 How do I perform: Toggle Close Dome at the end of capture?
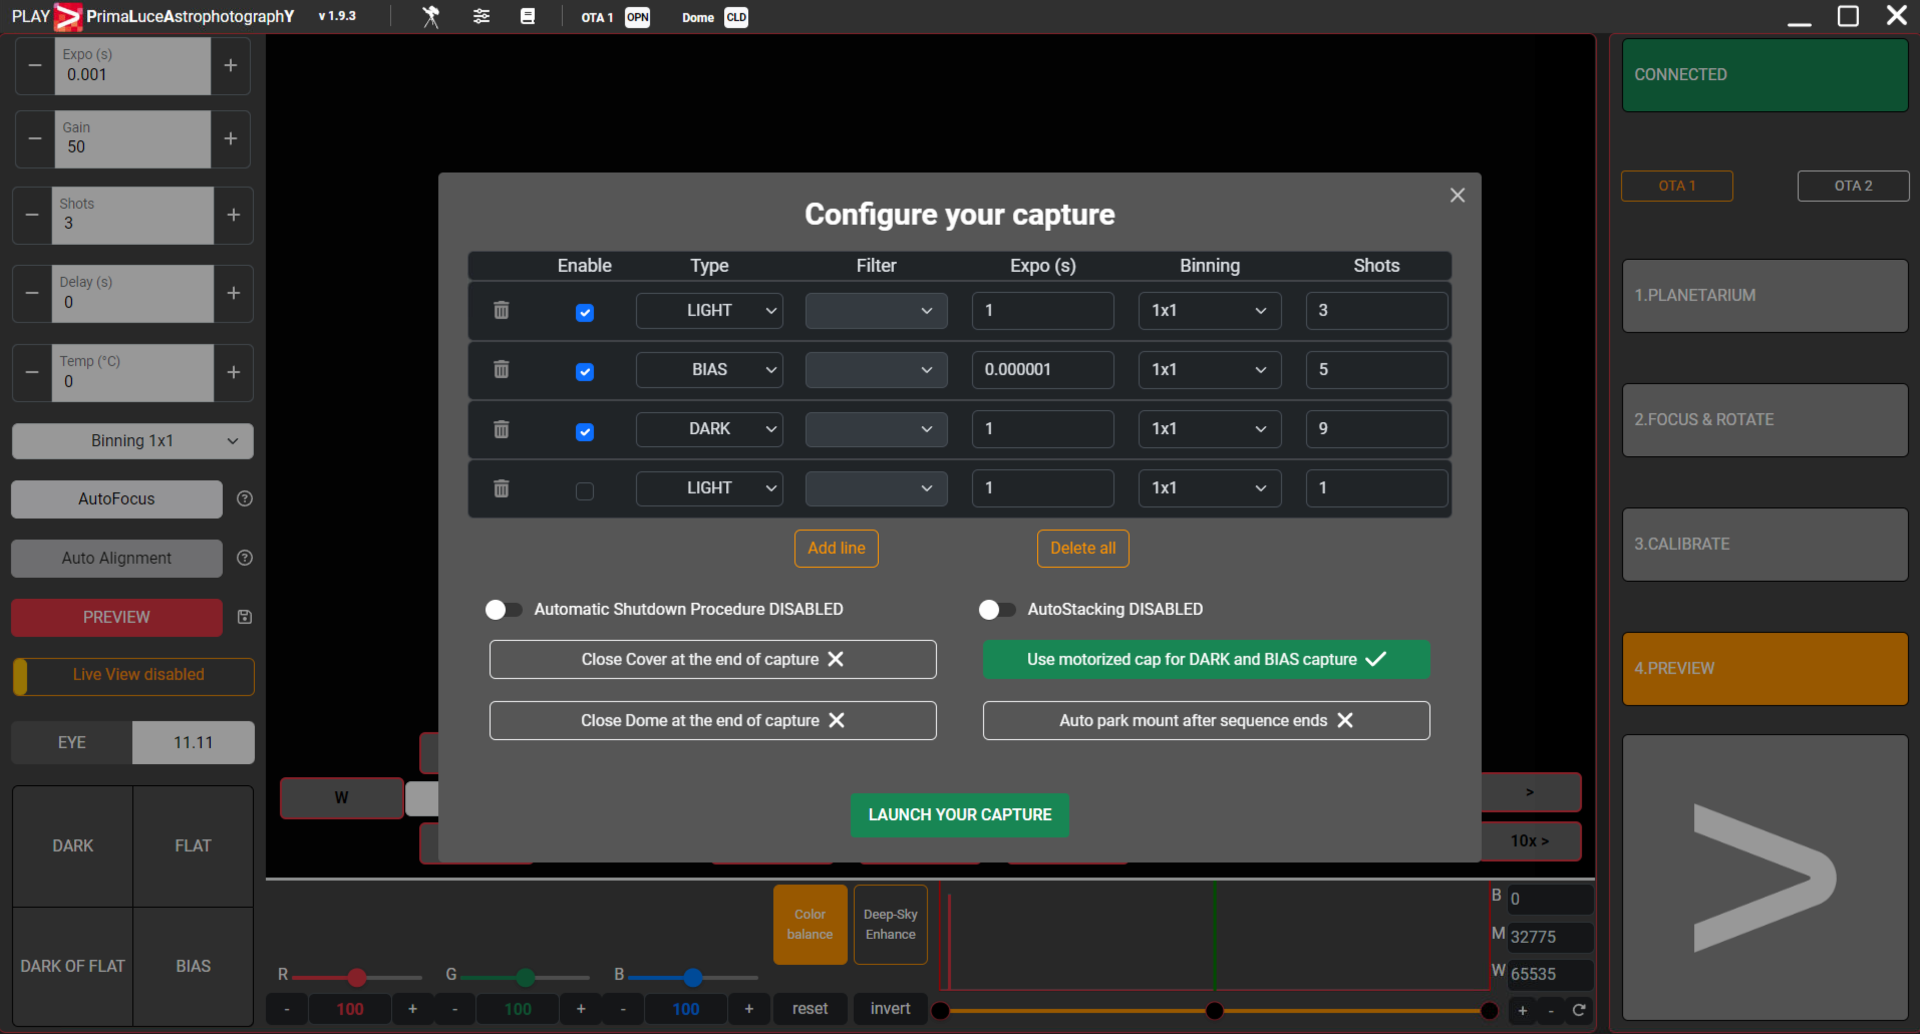pyautogui.click(x=713, y=721)
